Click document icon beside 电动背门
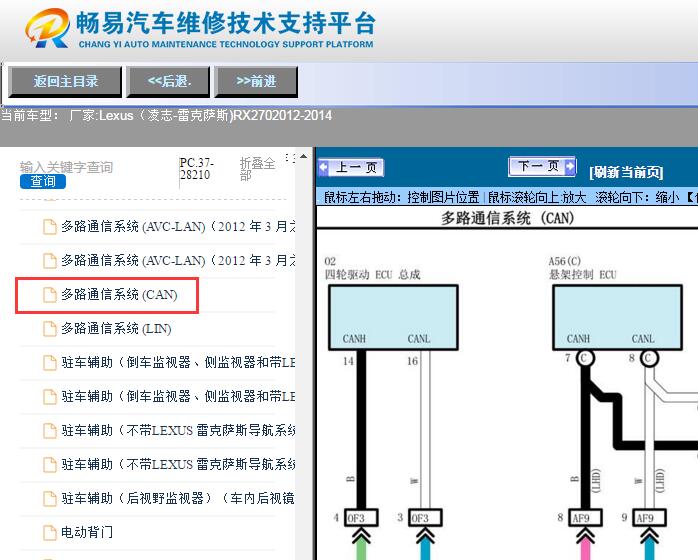Screen dimensions: 698x560 point(49,532)
